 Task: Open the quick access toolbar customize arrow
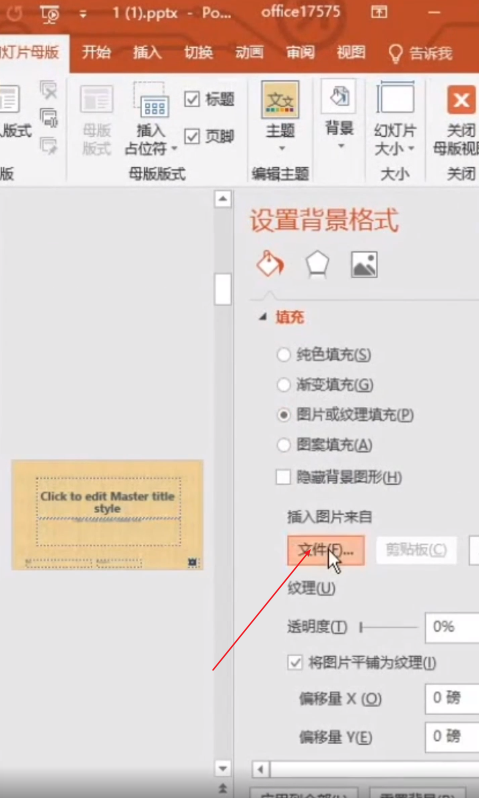tap(83, 14)
